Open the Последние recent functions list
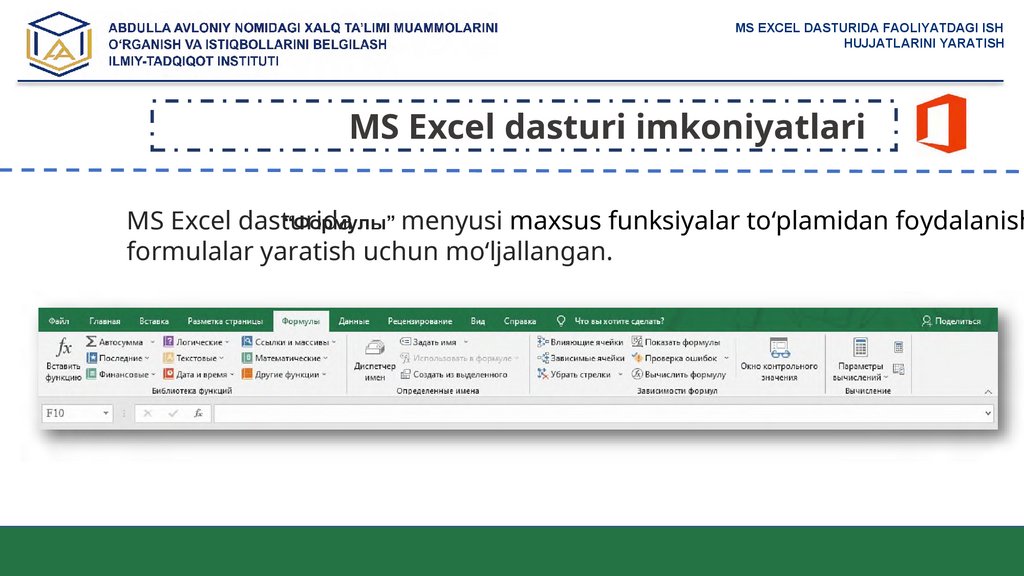1024x576 pixels. point(118,358)
